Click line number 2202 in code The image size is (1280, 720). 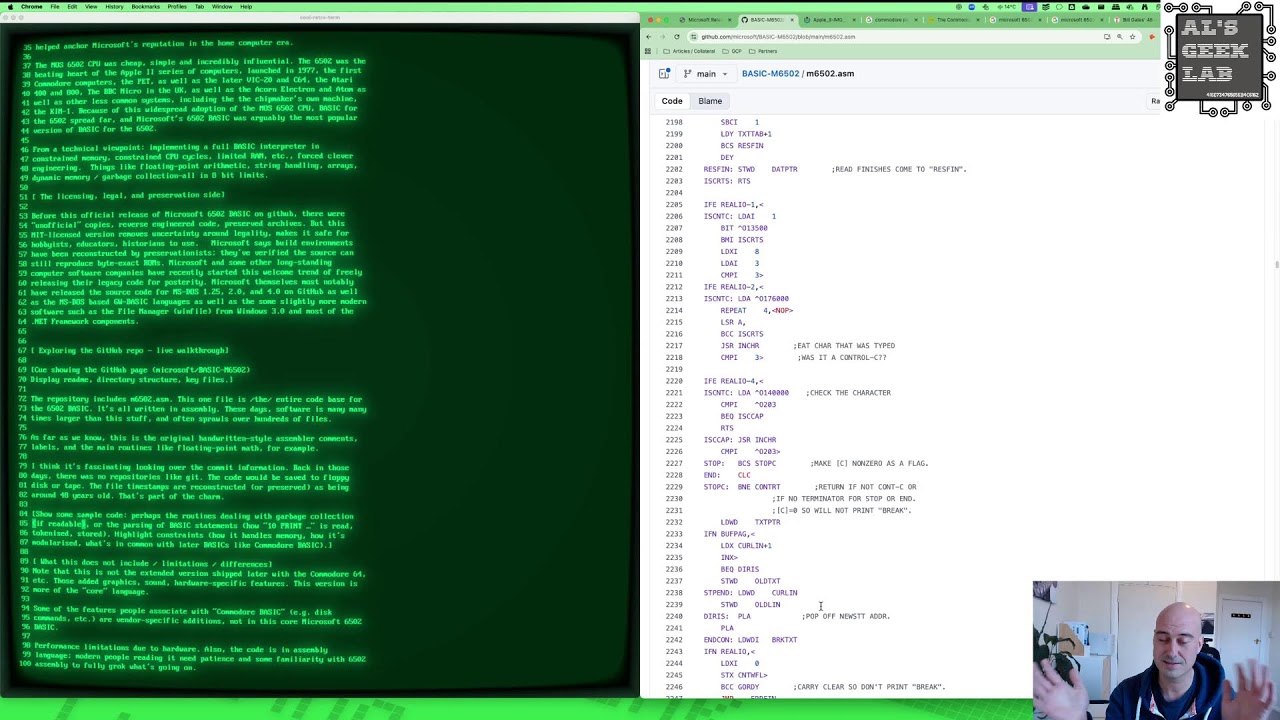pos(674,169)
